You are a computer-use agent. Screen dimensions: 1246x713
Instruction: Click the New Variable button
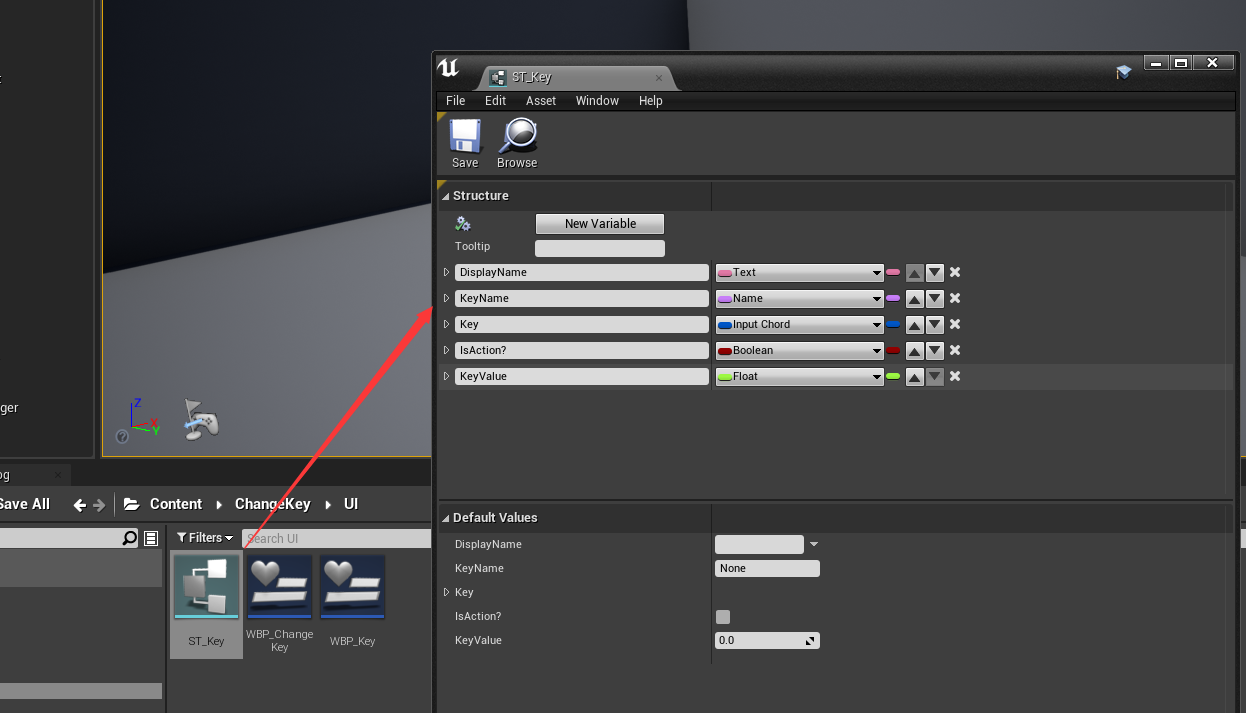tap(599, 223)
